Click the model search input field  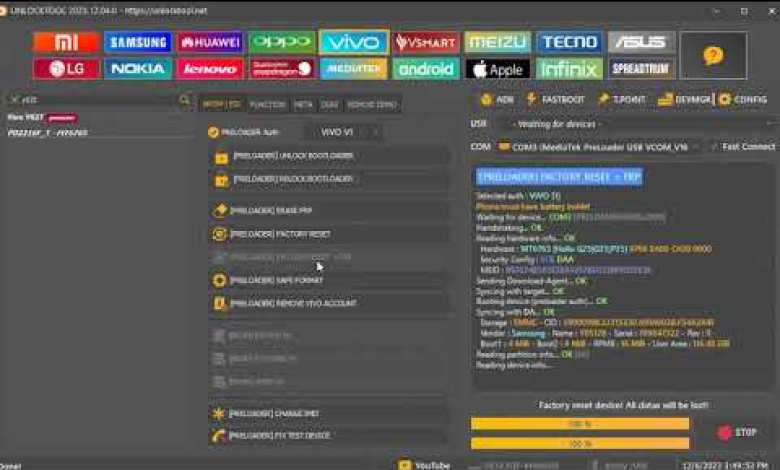[95, 100]
